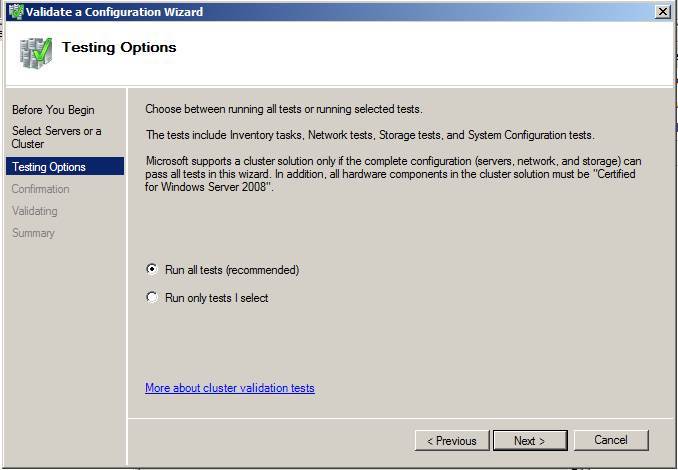678x470 pixels.
Task: Open the "More about cluster validation tests" link
Action: [230, 388]
